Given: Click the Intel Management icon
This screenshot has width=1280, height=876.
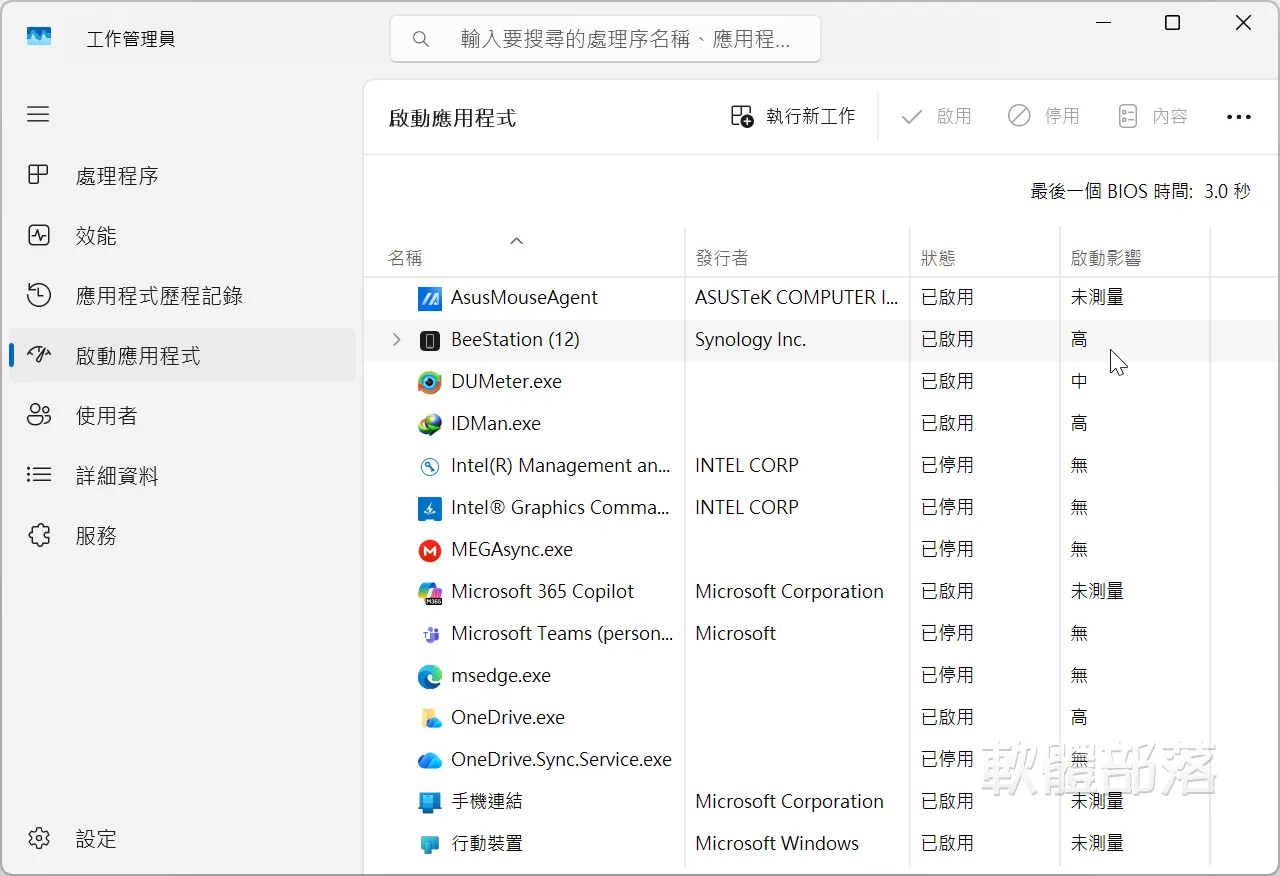Looking at the screenshot, I should tap(429, 466).
